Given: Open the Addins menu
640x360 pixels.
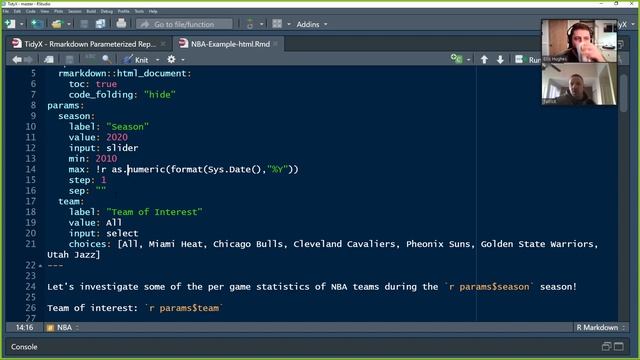Looking at the screenshot, I should click(x=312, y=24).
